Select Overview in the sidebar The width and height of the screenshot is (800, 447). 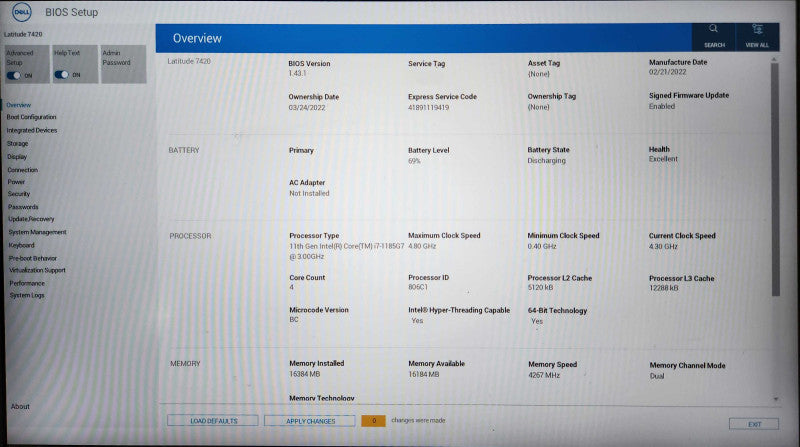19,105
